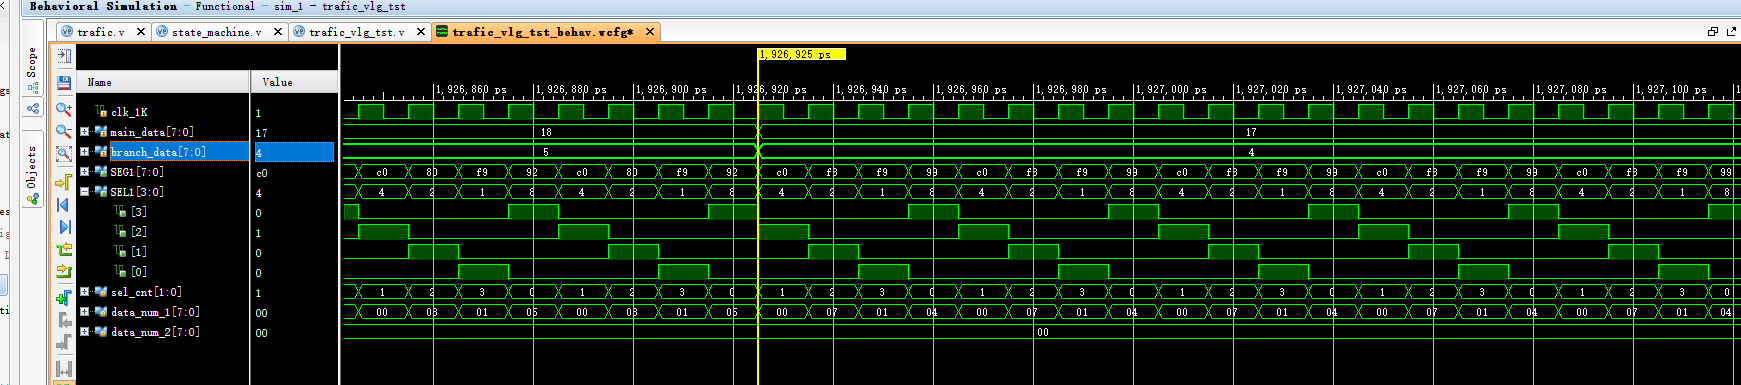Select the sel_cnt[1:0] signal

tap(147, 292)
